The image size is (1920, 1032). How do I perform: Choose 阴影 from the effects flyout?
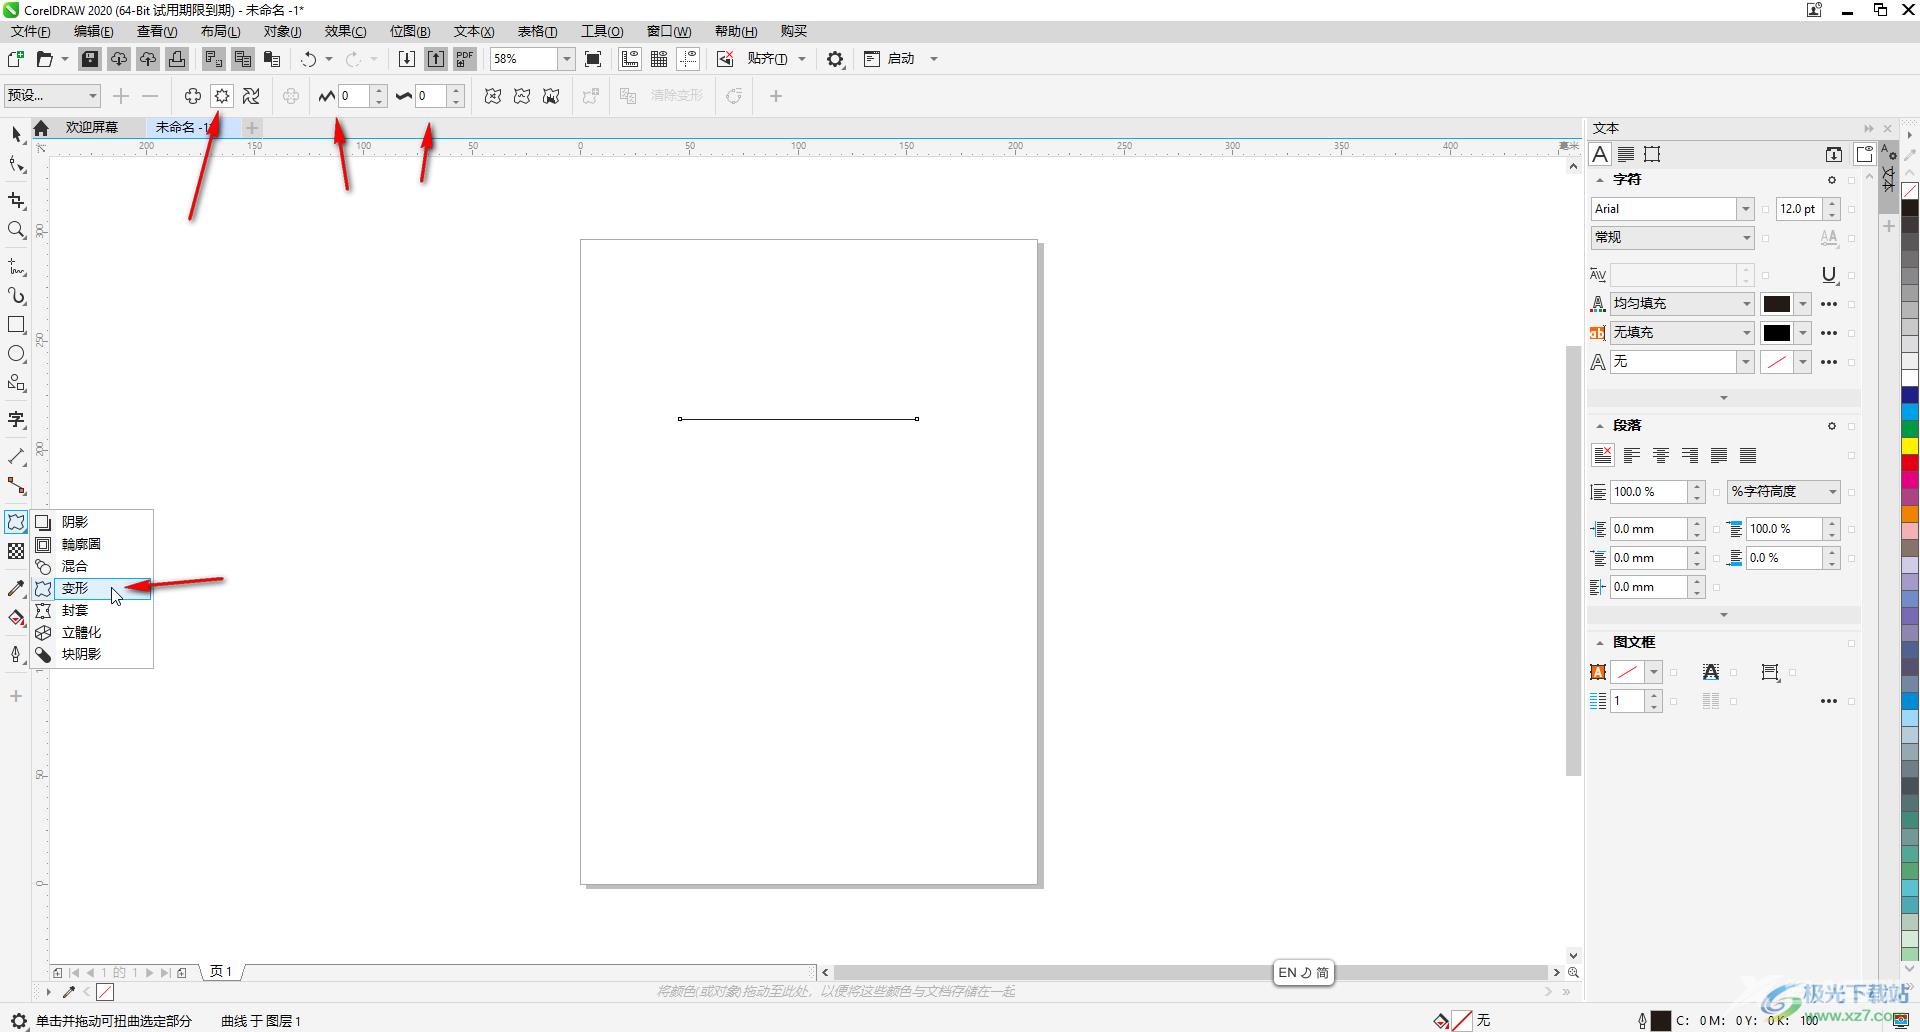[92, 522]
